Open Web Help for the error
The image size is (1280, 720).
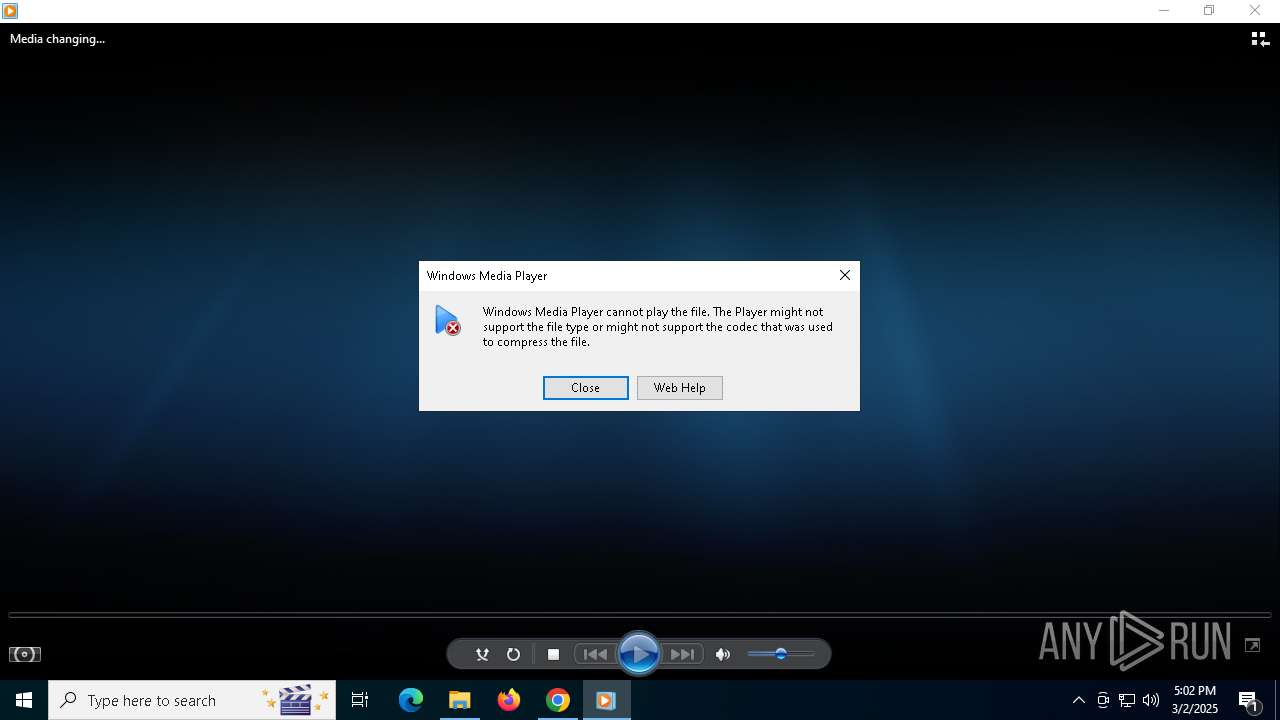click(679, 388)
